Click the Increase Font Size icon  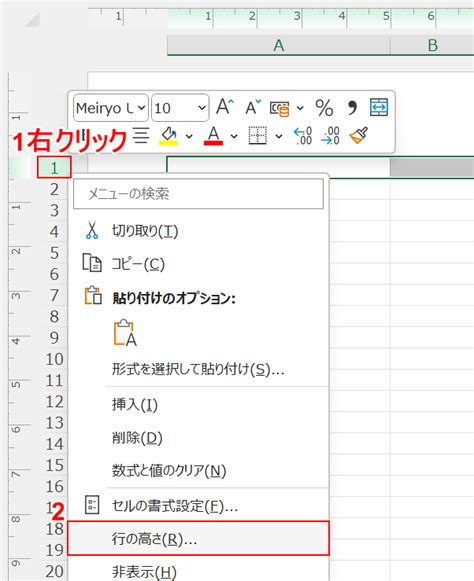[x=225, y=107]
